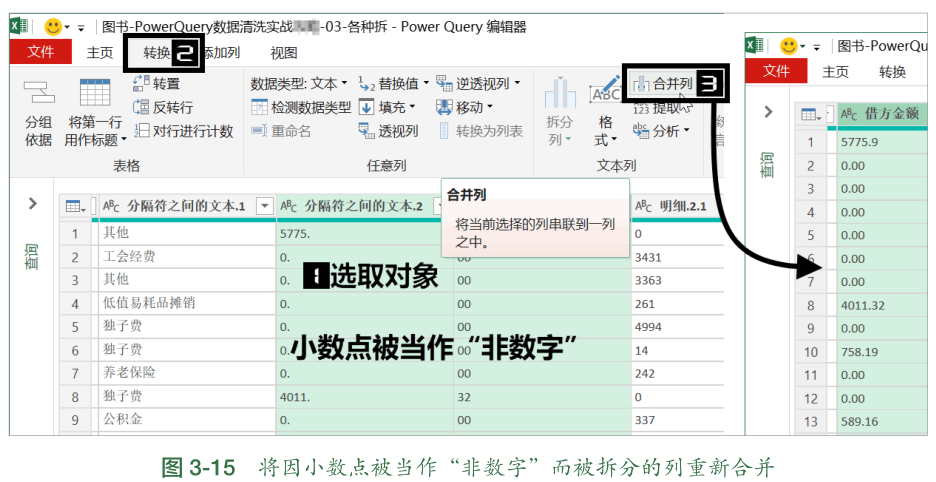This screenshot has width=936, height=482.
Task: Click the Excel icon in main title bar
Action: tap(20, 27)
